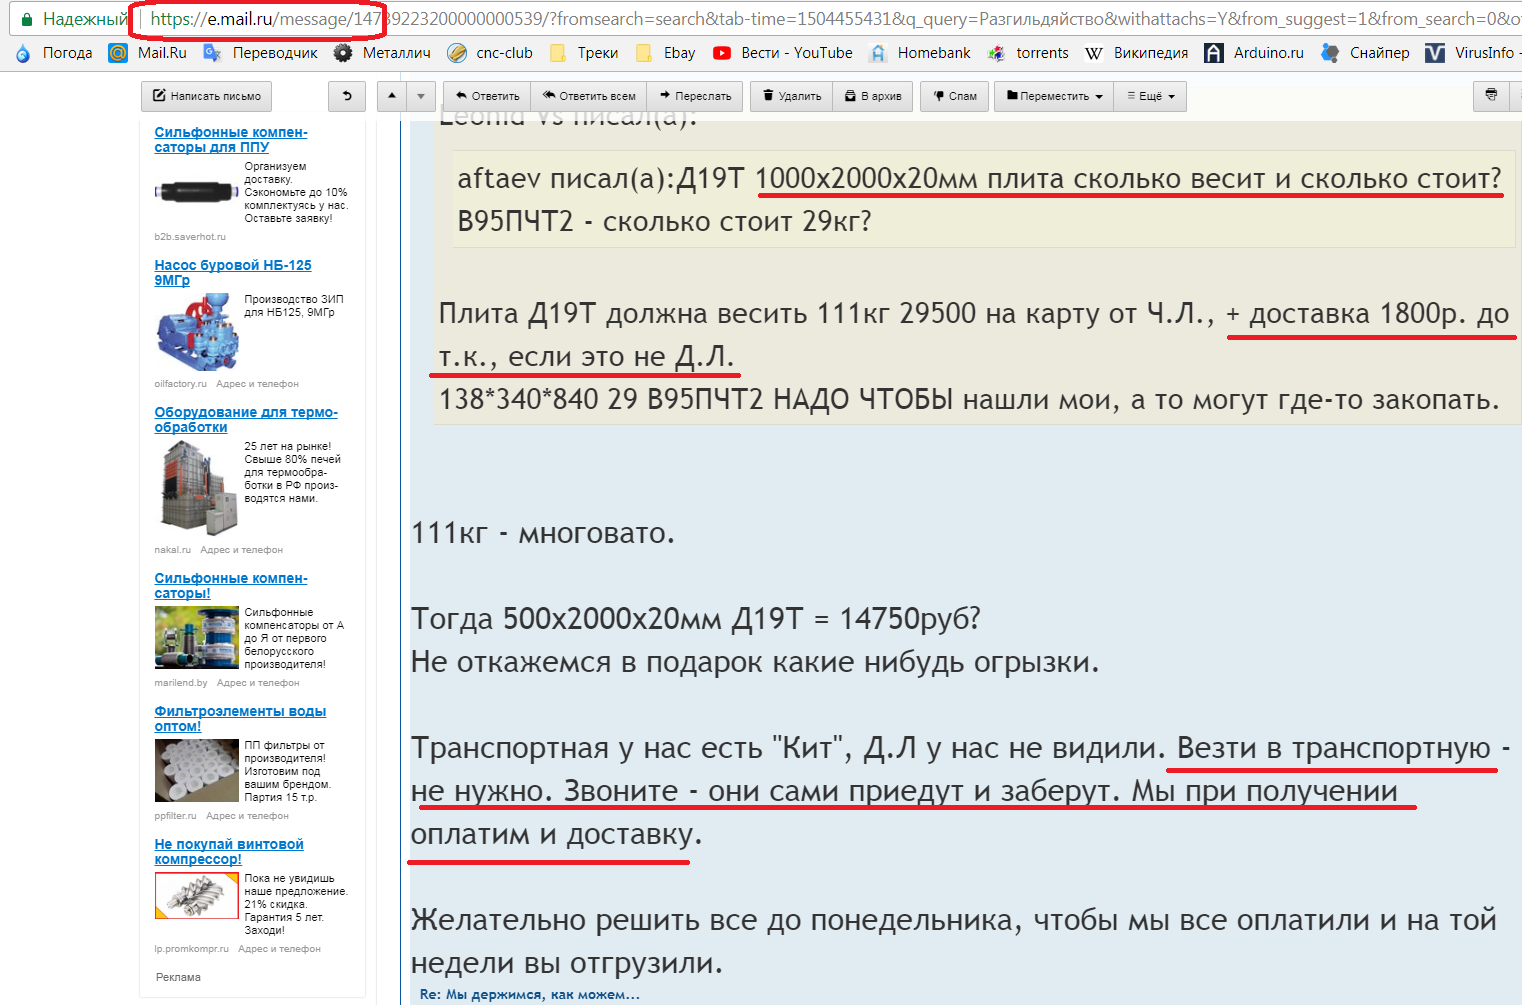Click the water filter elements ad thumbnail
This screenshot has width=1522, height=1005.
(196, 770)
